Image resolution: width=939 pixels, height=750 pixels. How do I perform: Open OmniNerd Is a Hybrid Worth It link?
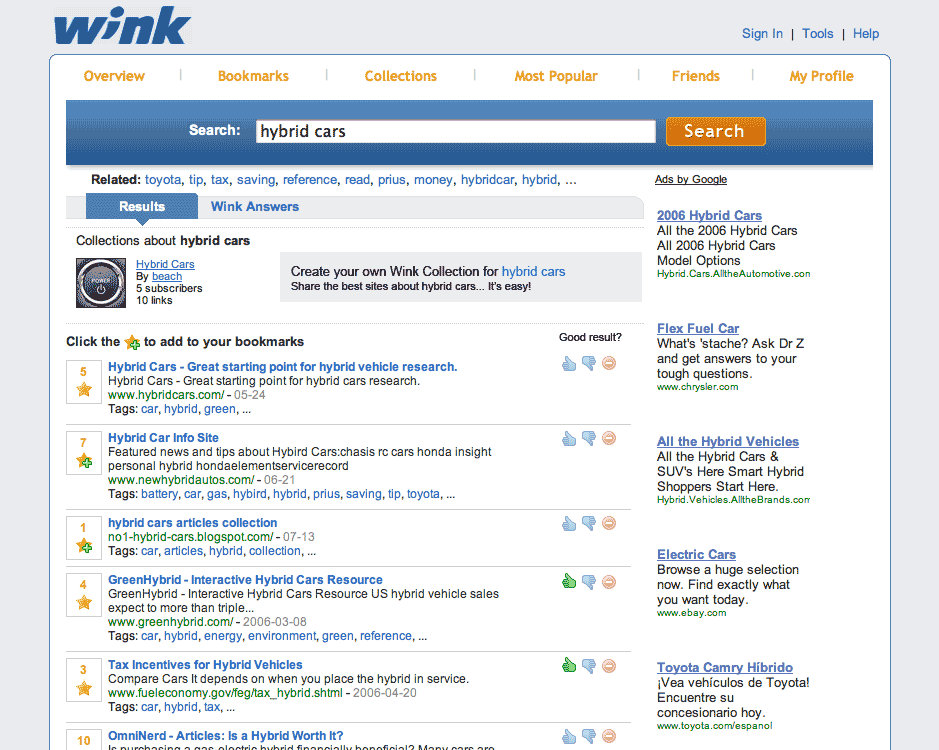point(226,736)
